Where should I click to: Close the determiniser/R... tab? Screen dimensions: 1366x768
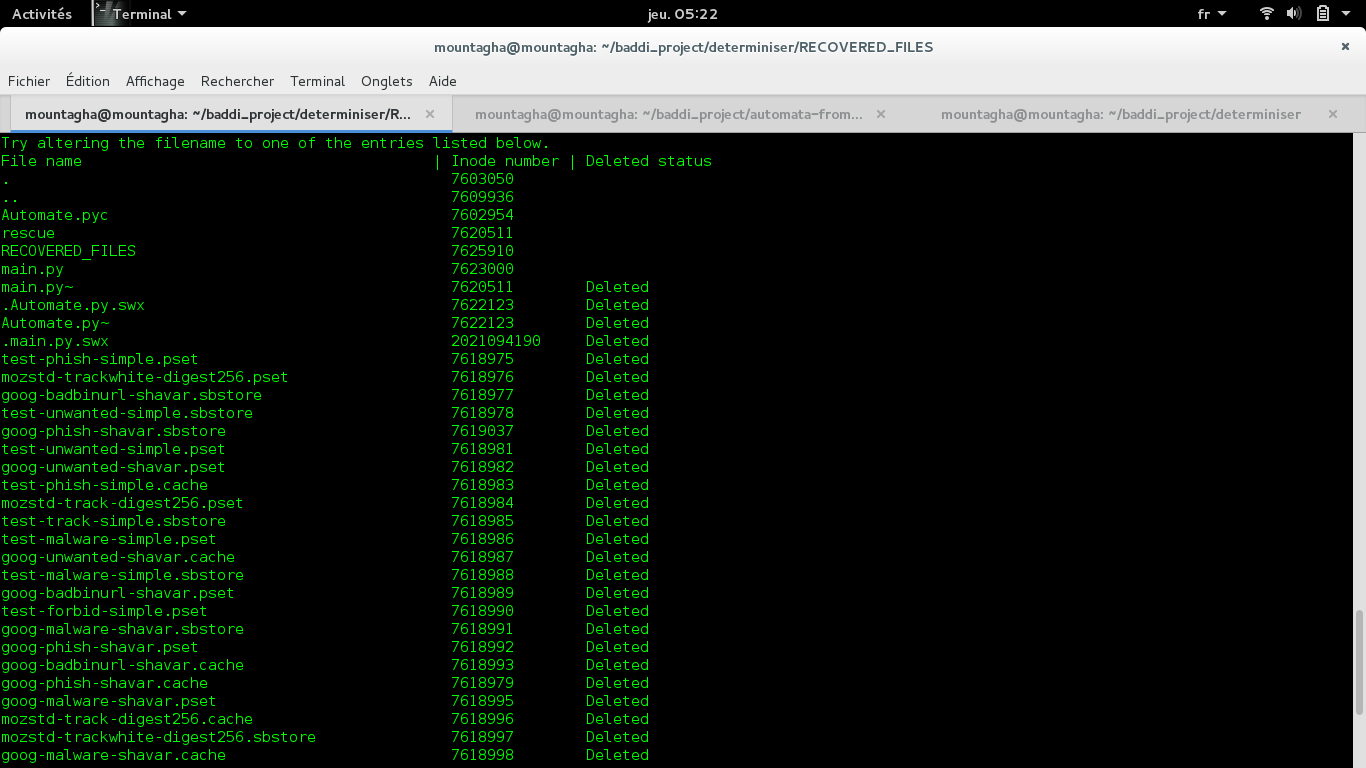[x=430, y=114]
